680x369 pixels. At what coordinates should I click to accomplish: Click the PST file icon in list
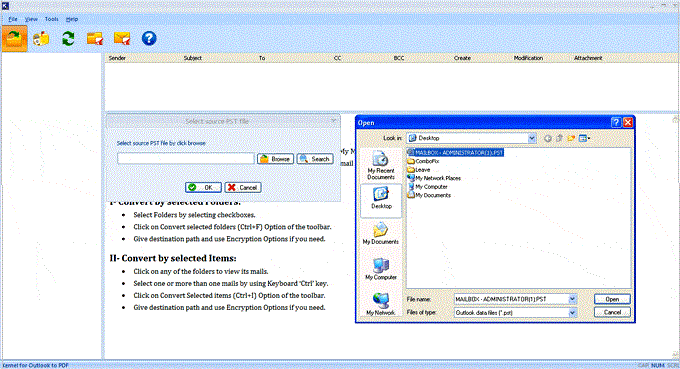coord(411,153)
